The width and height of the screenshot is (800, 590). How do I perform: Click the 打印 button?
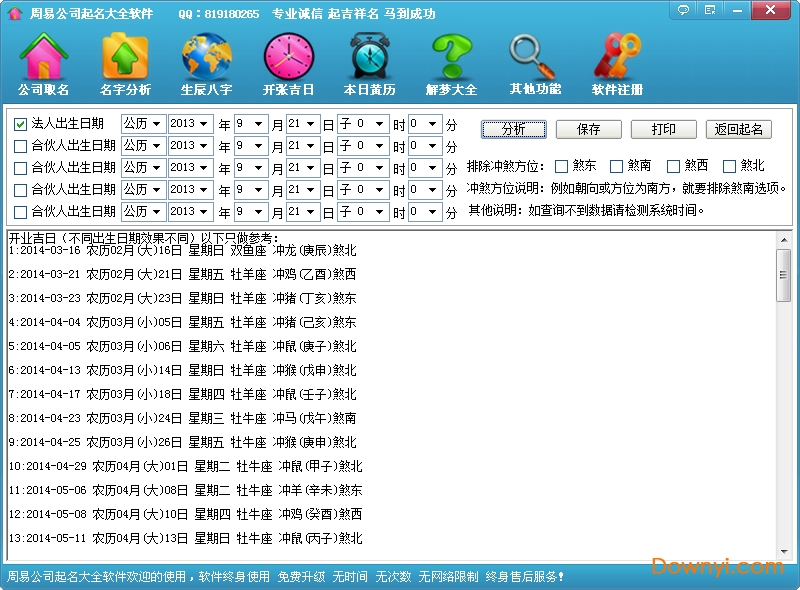663,129
